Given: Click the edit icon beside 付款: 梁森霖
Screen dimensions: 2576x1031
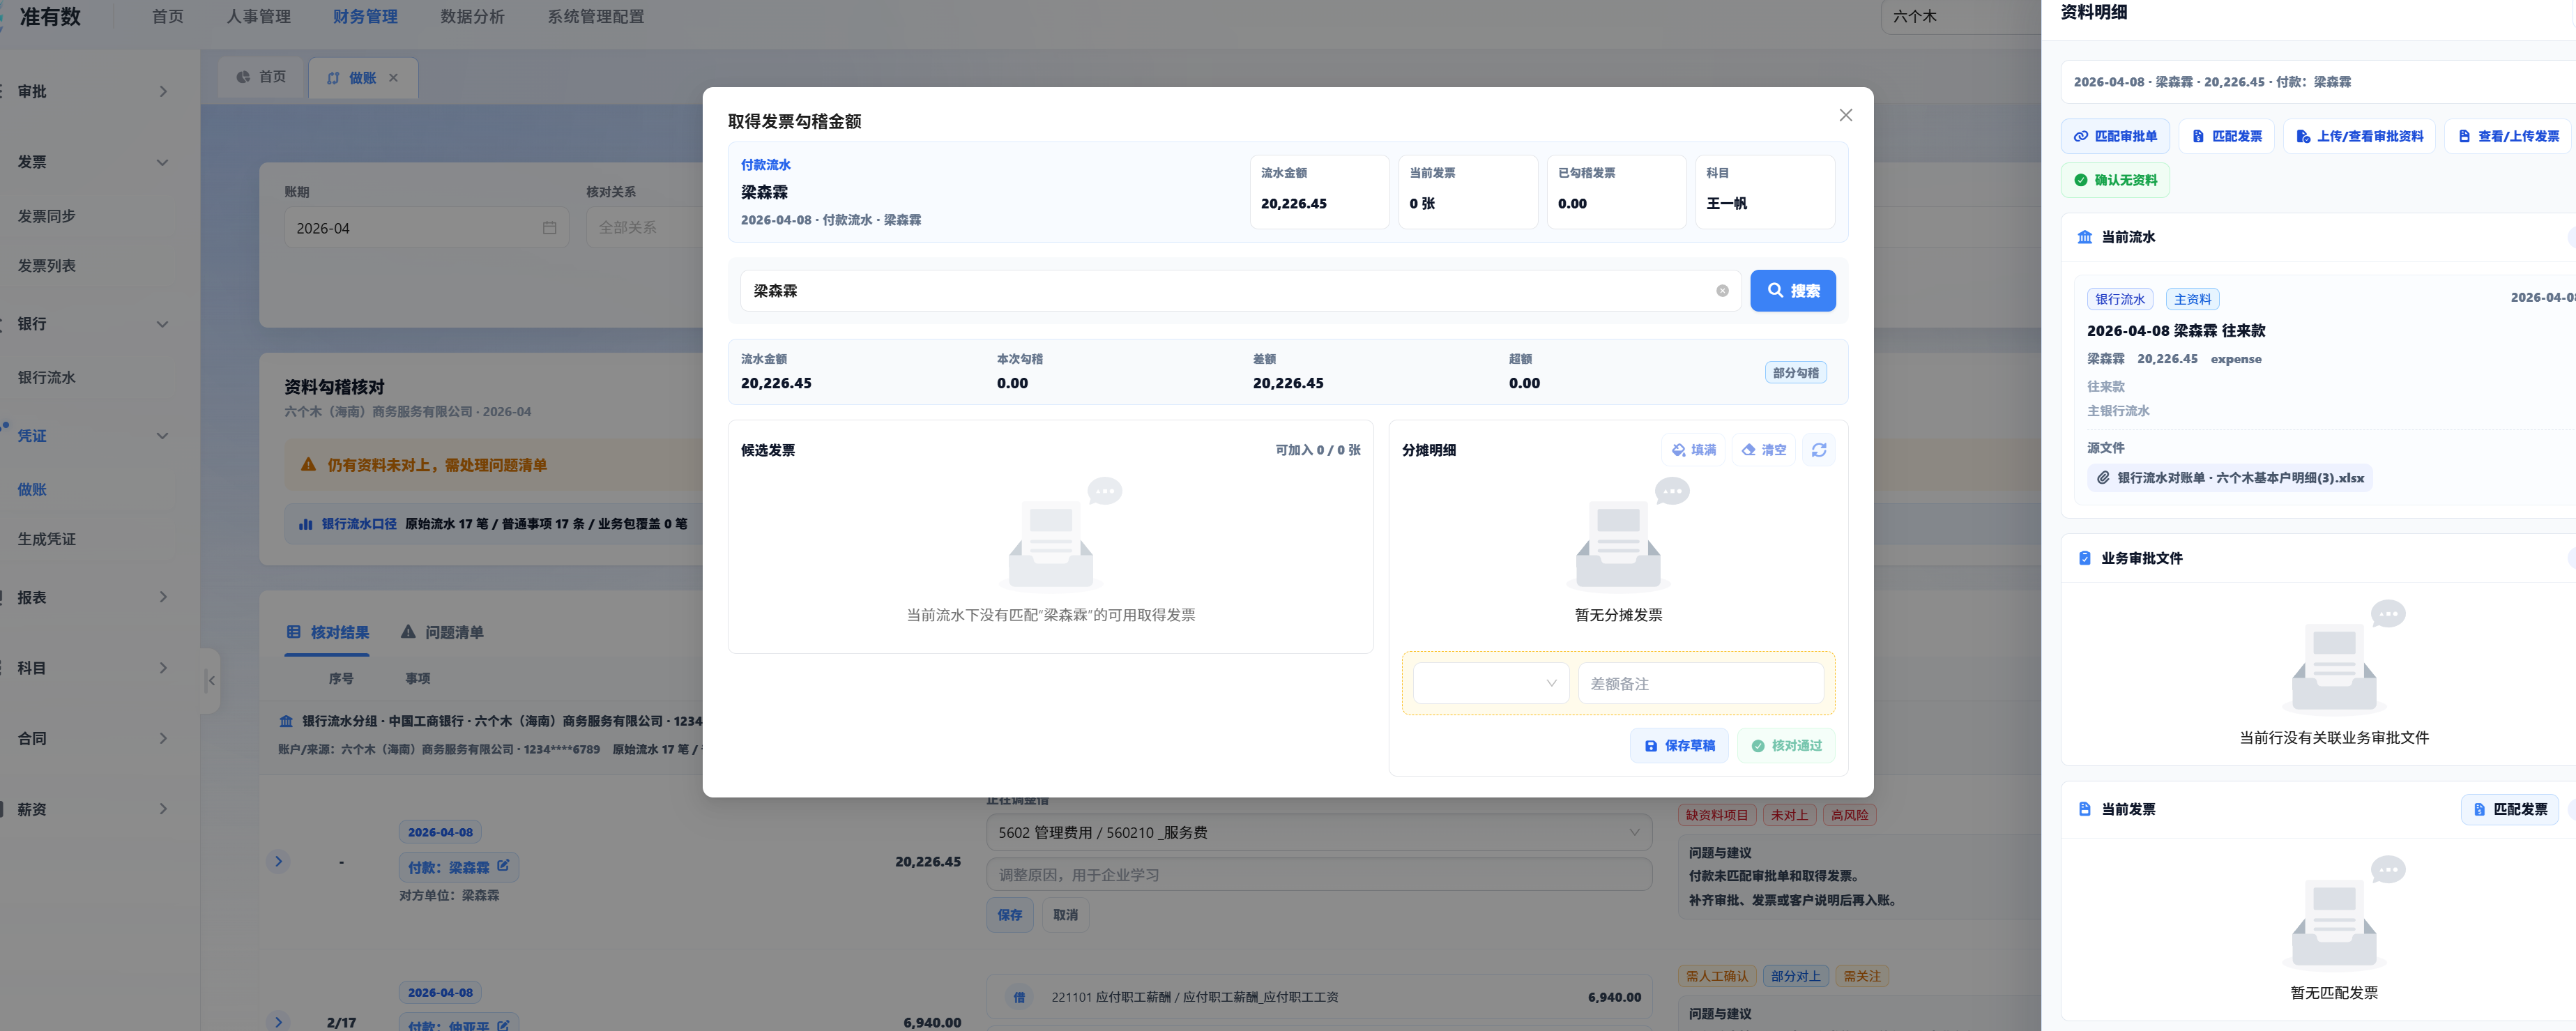Looking at the screenshot, I should (503, 866).
